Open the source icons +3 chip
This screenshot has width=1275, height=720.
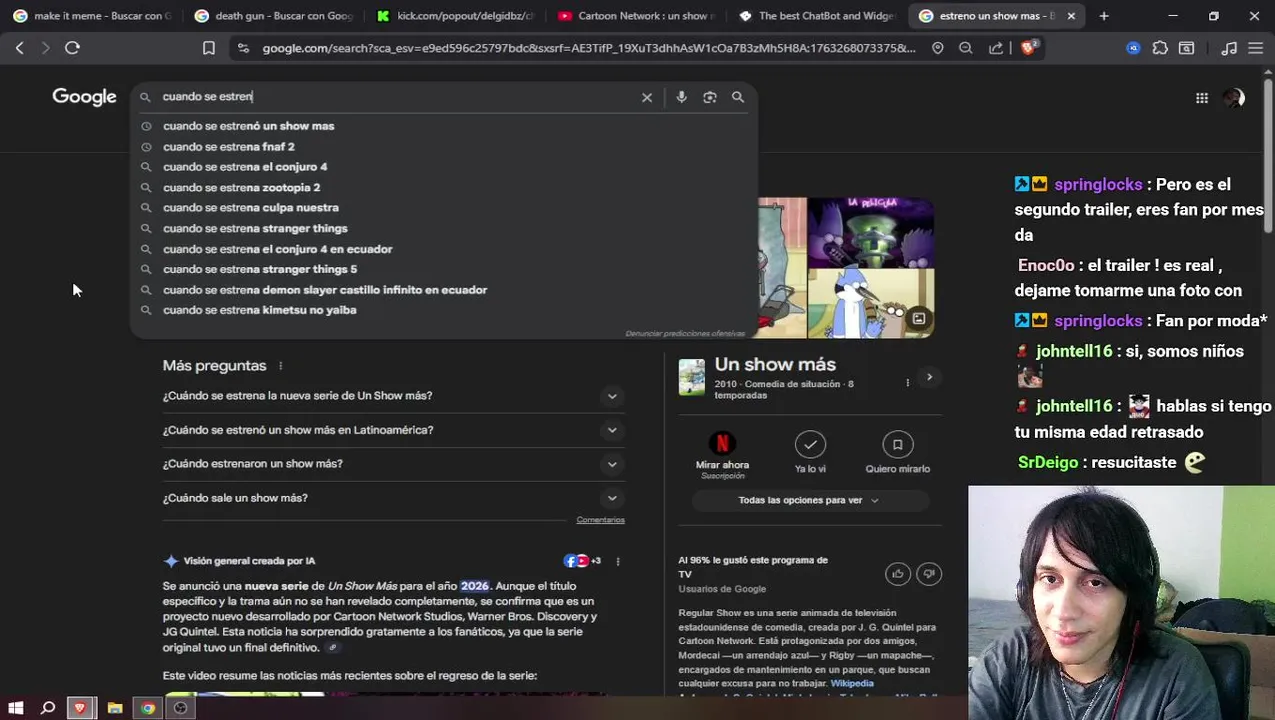[x=582, y=561]
